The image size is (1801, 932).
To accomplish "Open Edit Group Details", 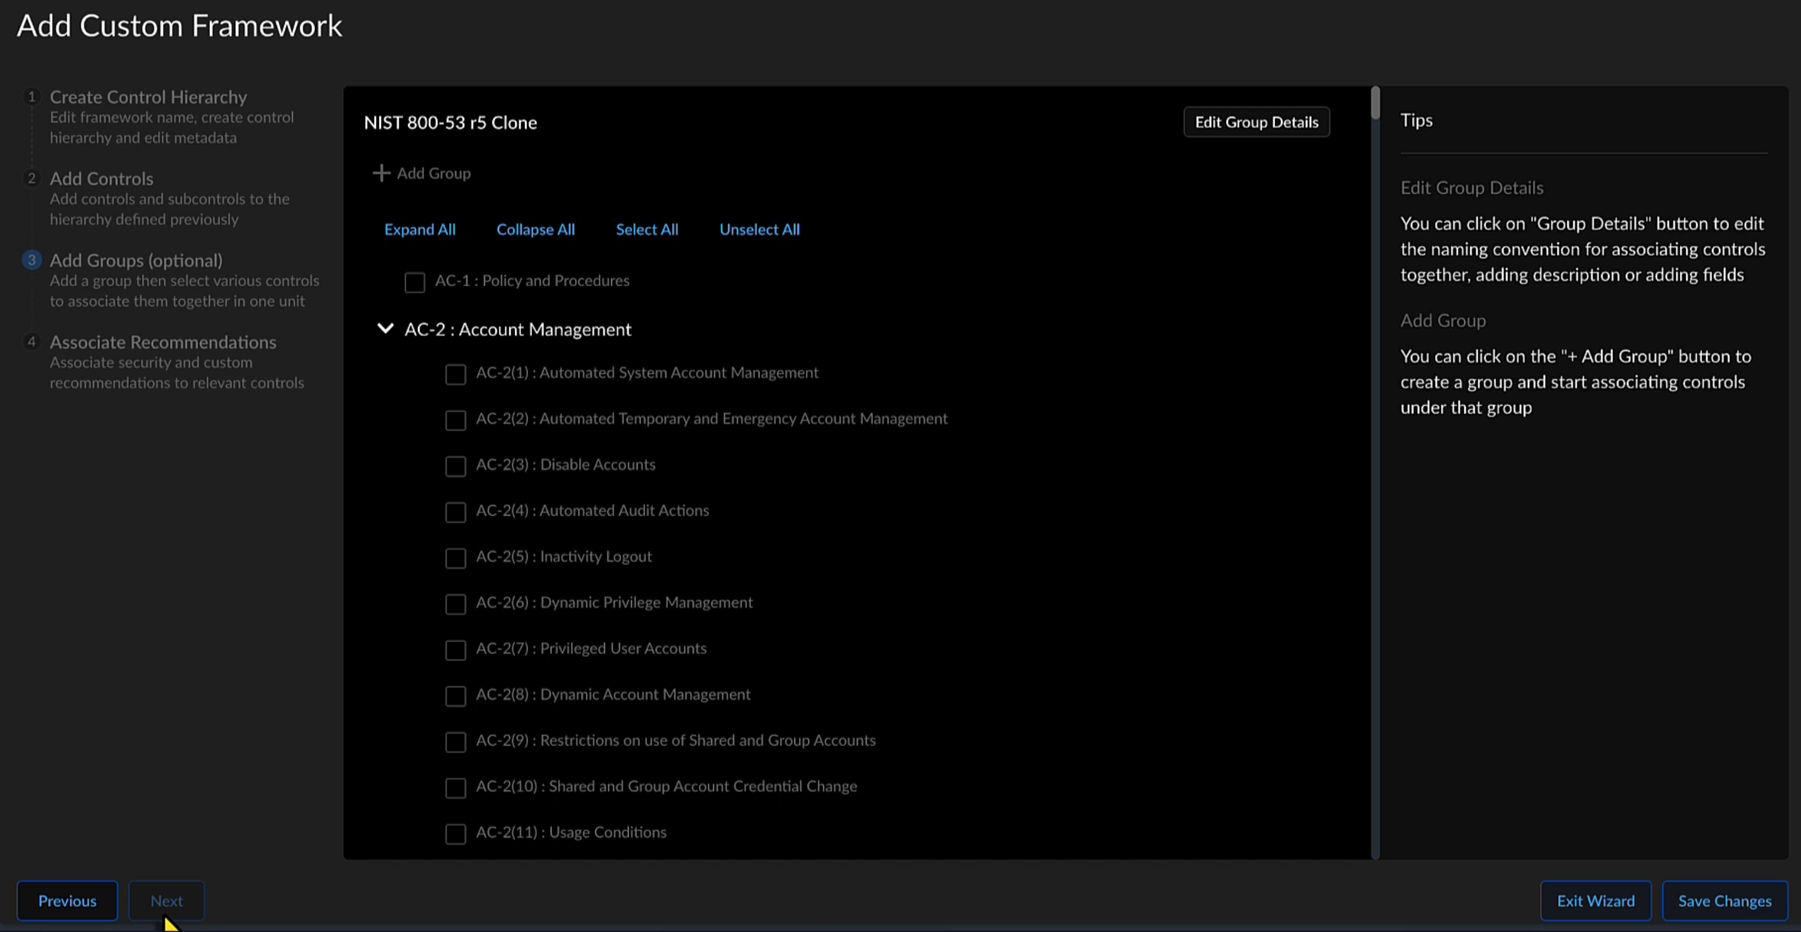I will (1256, 122).
